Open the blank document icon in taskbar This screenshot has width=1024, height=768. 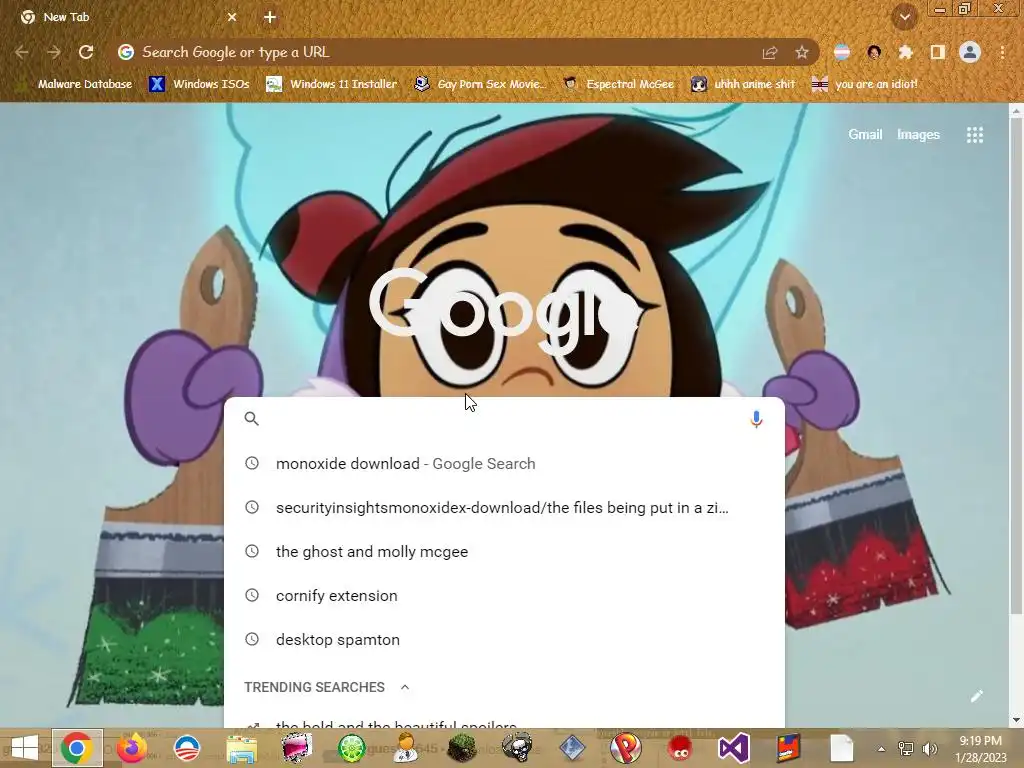841,748
